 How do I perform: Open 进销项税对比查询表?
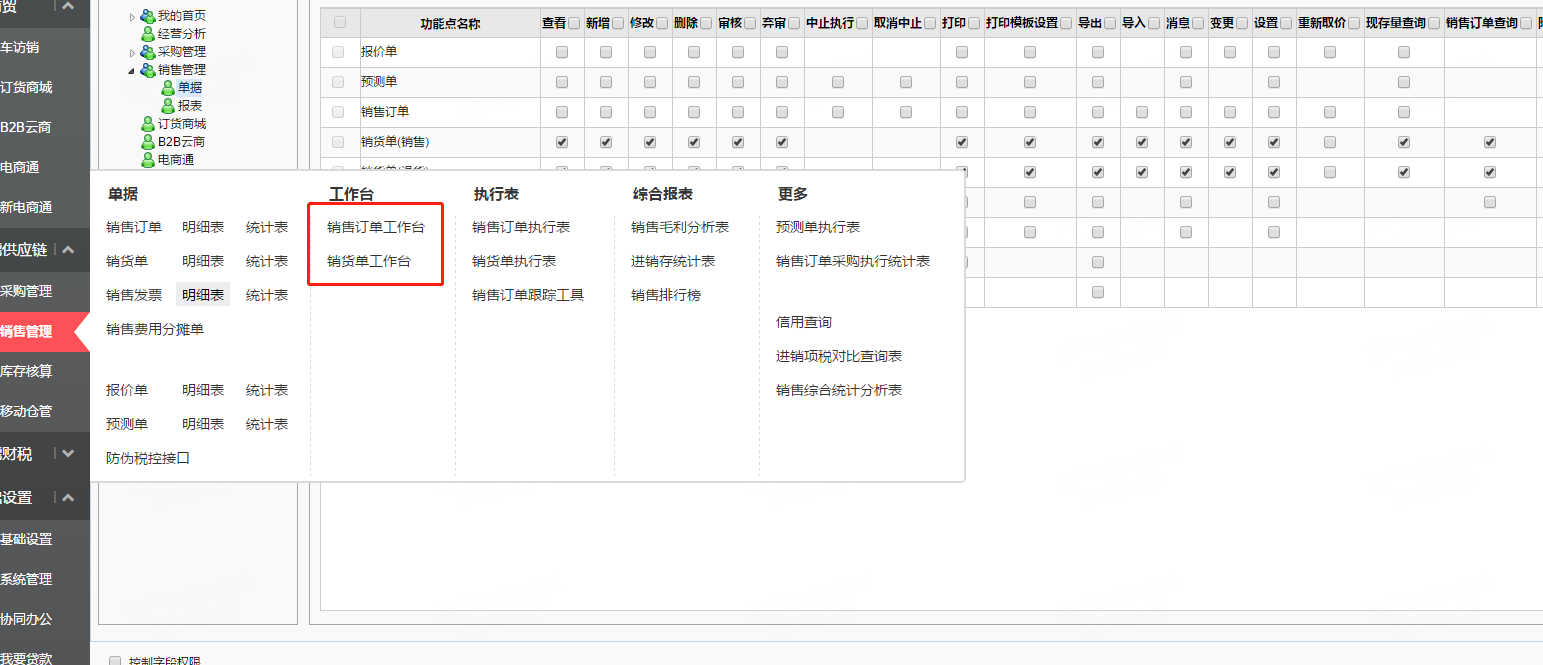pos(839,356)
